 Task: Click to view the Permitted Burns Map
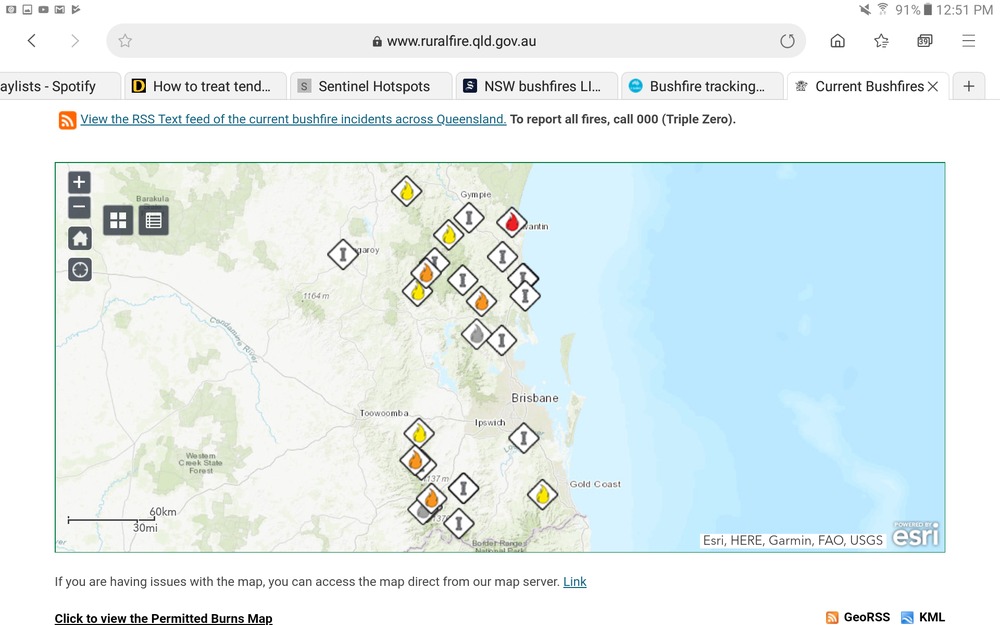pos(163,618)
